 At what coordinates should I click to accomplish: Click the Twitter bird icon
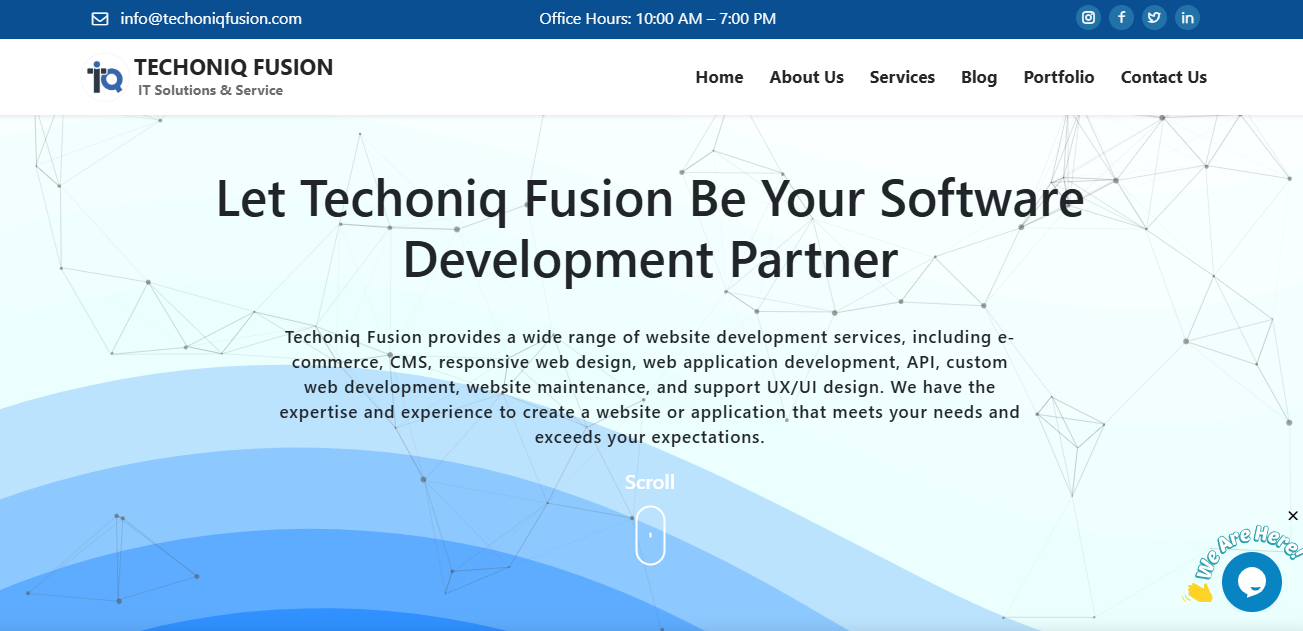pyautogui.click(x=1154, y=18)
